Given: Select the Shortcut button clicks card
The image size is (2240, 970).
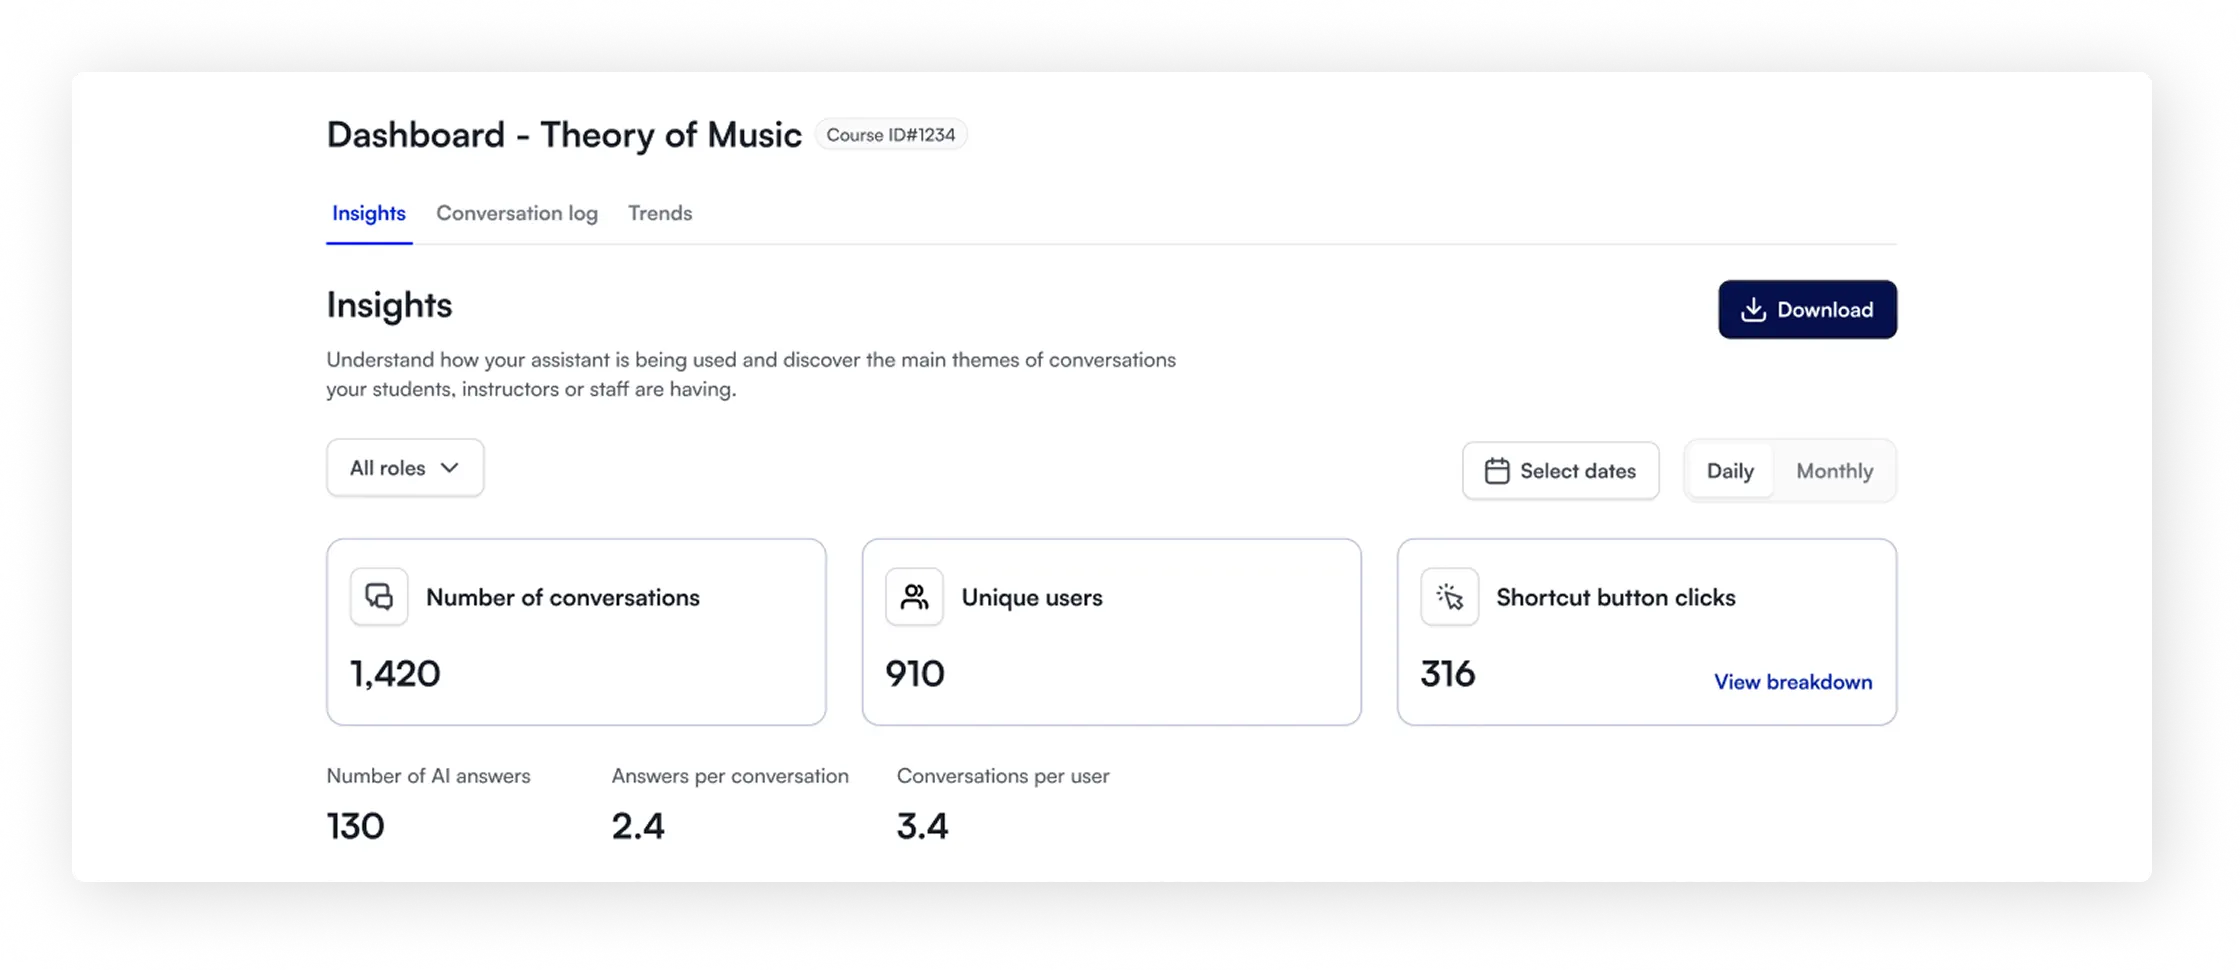Looking at the screenshot, I should click(x=1647, y=632).
